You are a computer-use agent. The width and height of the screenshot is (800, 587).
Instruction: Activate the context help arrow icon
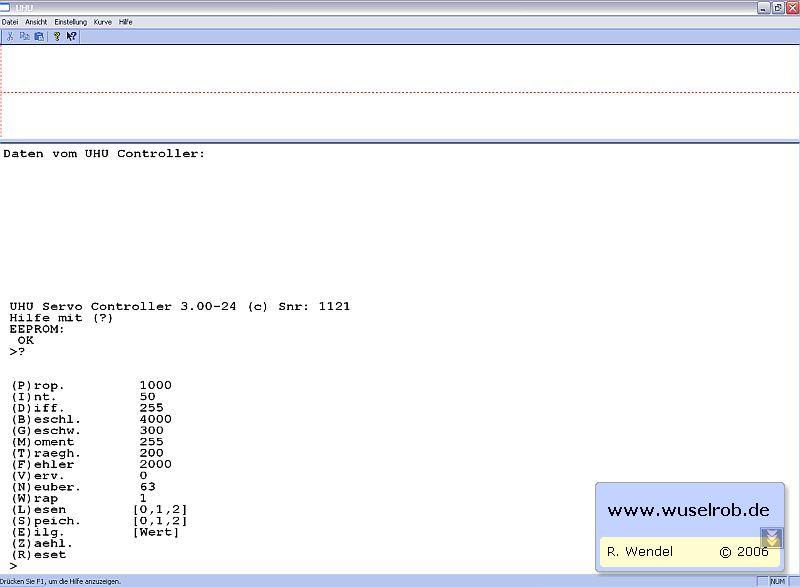72,36
